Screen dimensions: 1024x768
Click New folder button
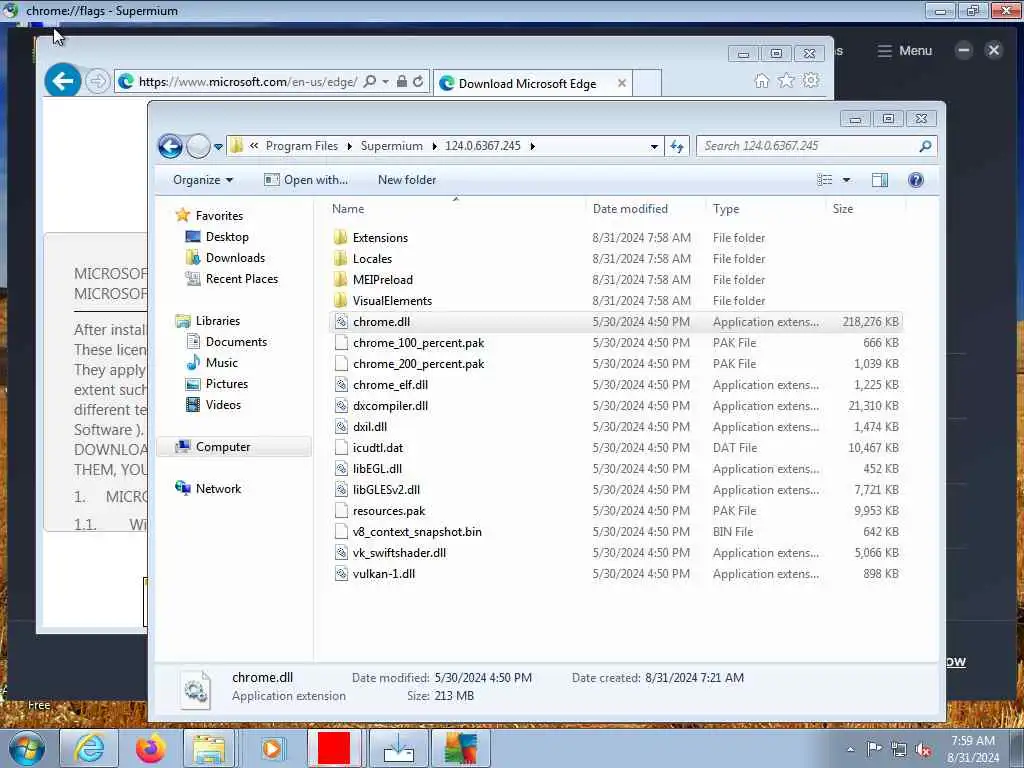click(x=407, y=180)
